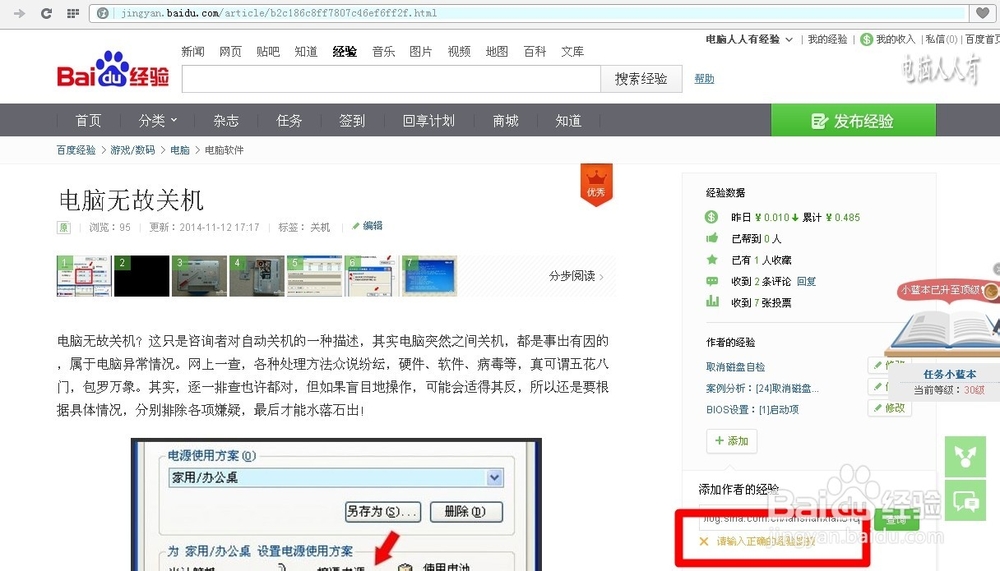
Task: Open the browser apps grid icon
Action: click(x=73, y=13)
